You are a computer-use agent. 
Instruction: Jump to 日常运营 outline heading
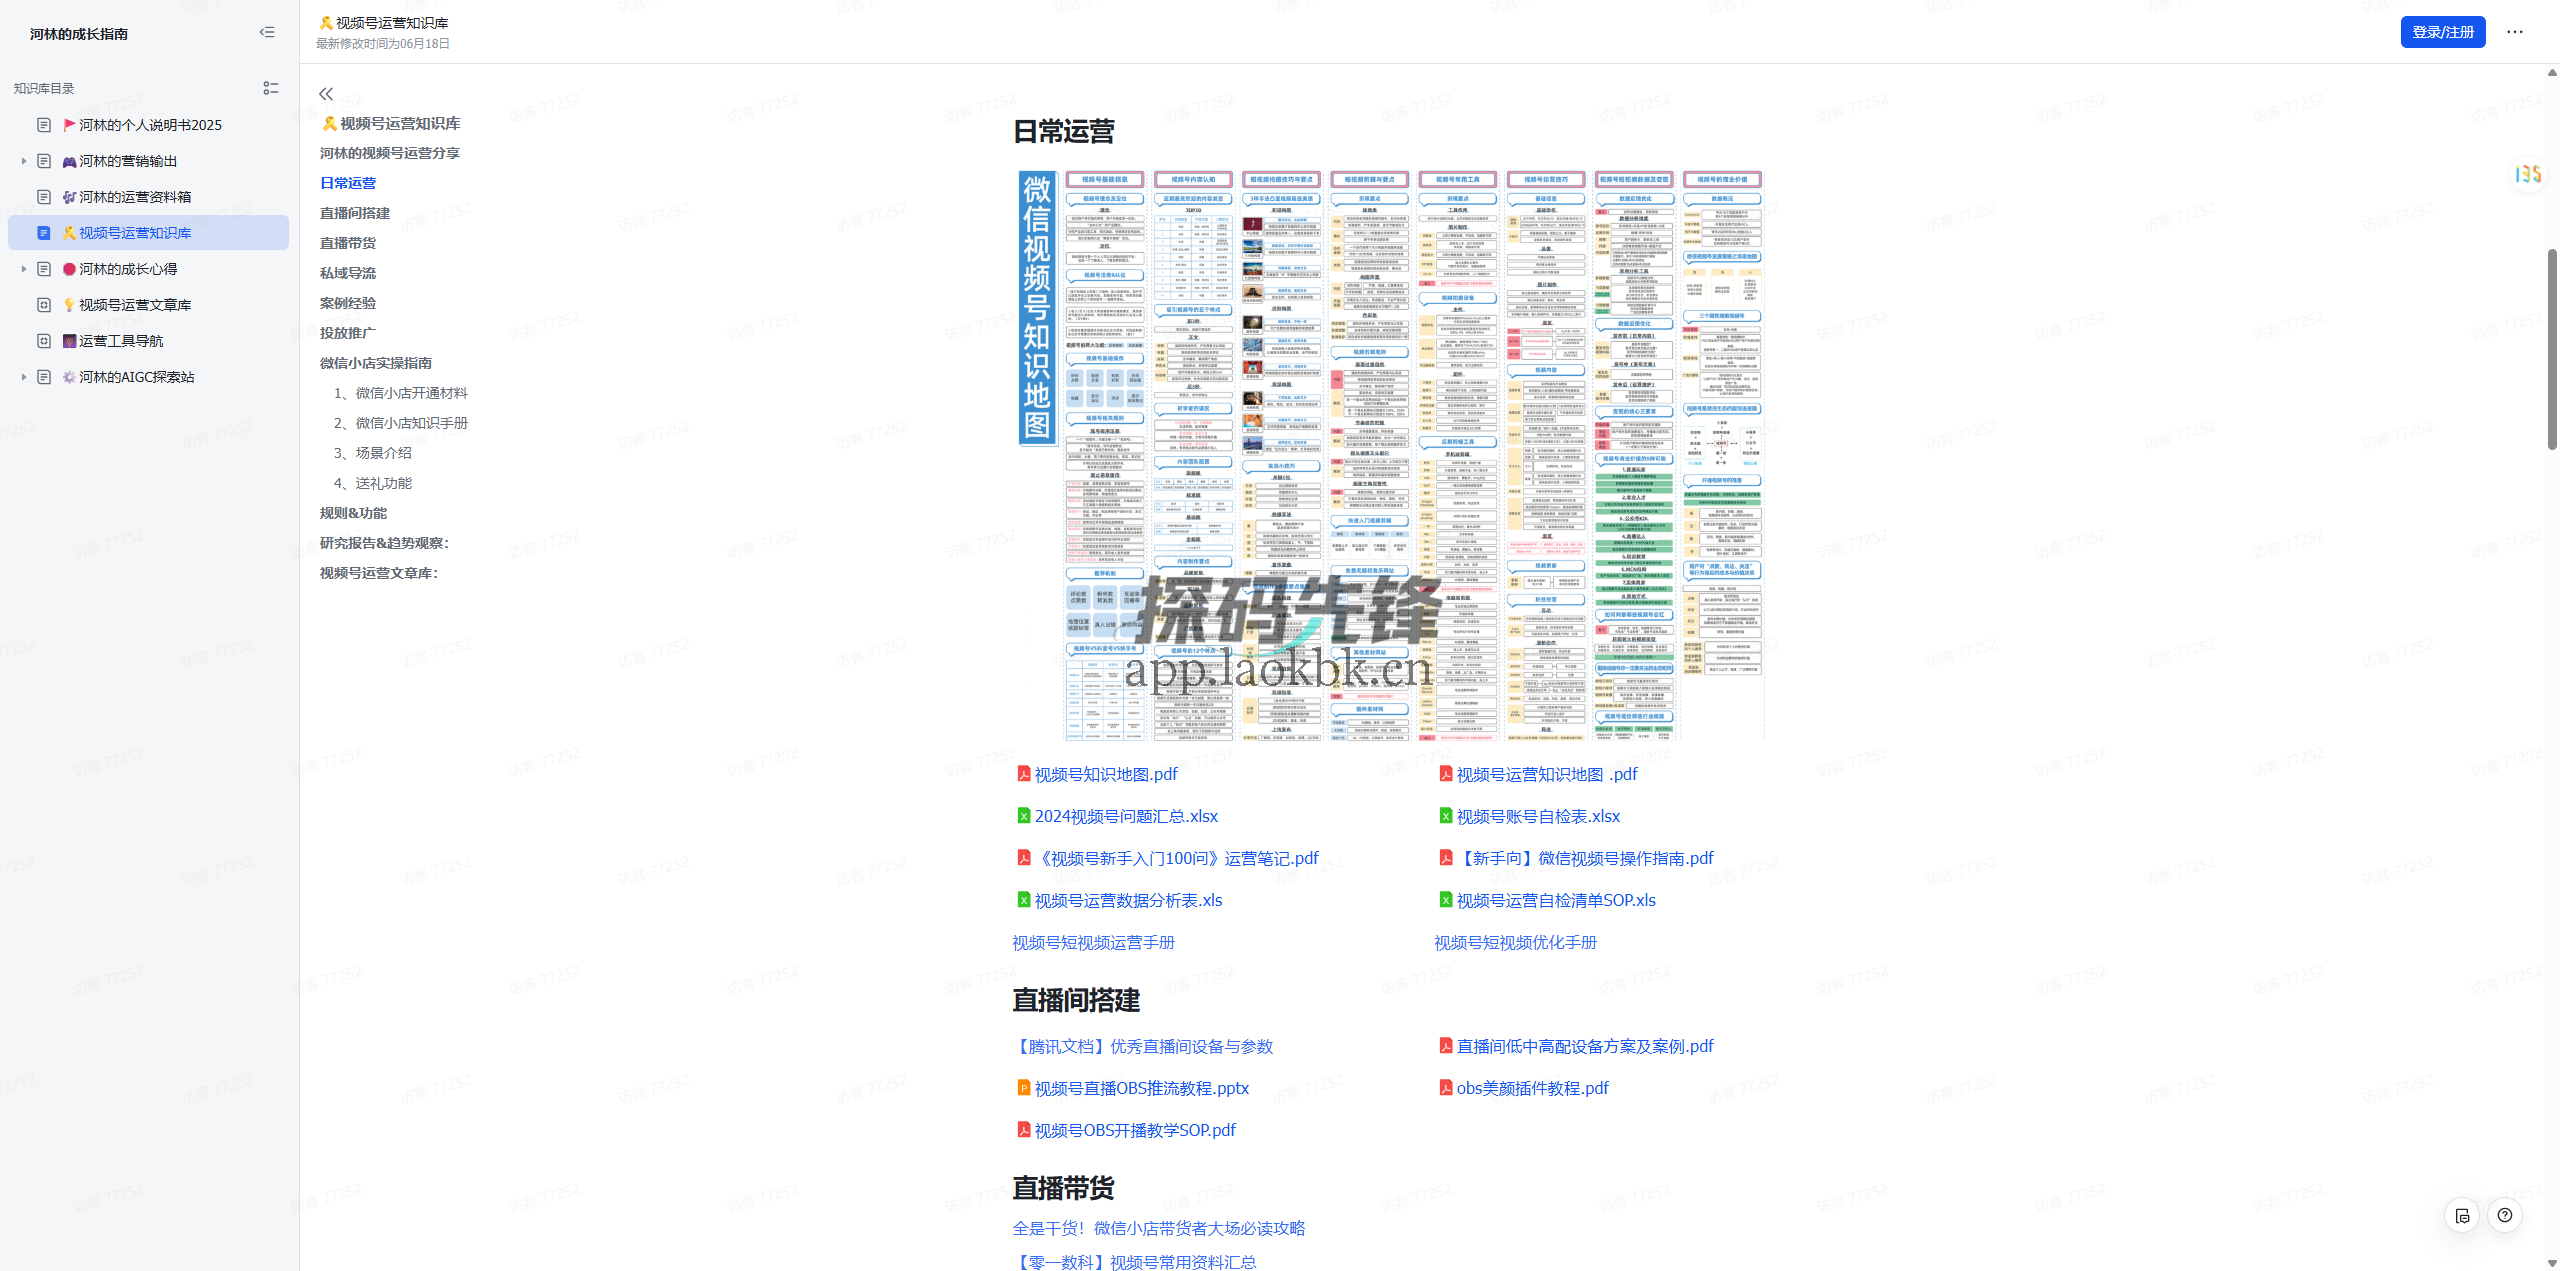coord(348,183)
